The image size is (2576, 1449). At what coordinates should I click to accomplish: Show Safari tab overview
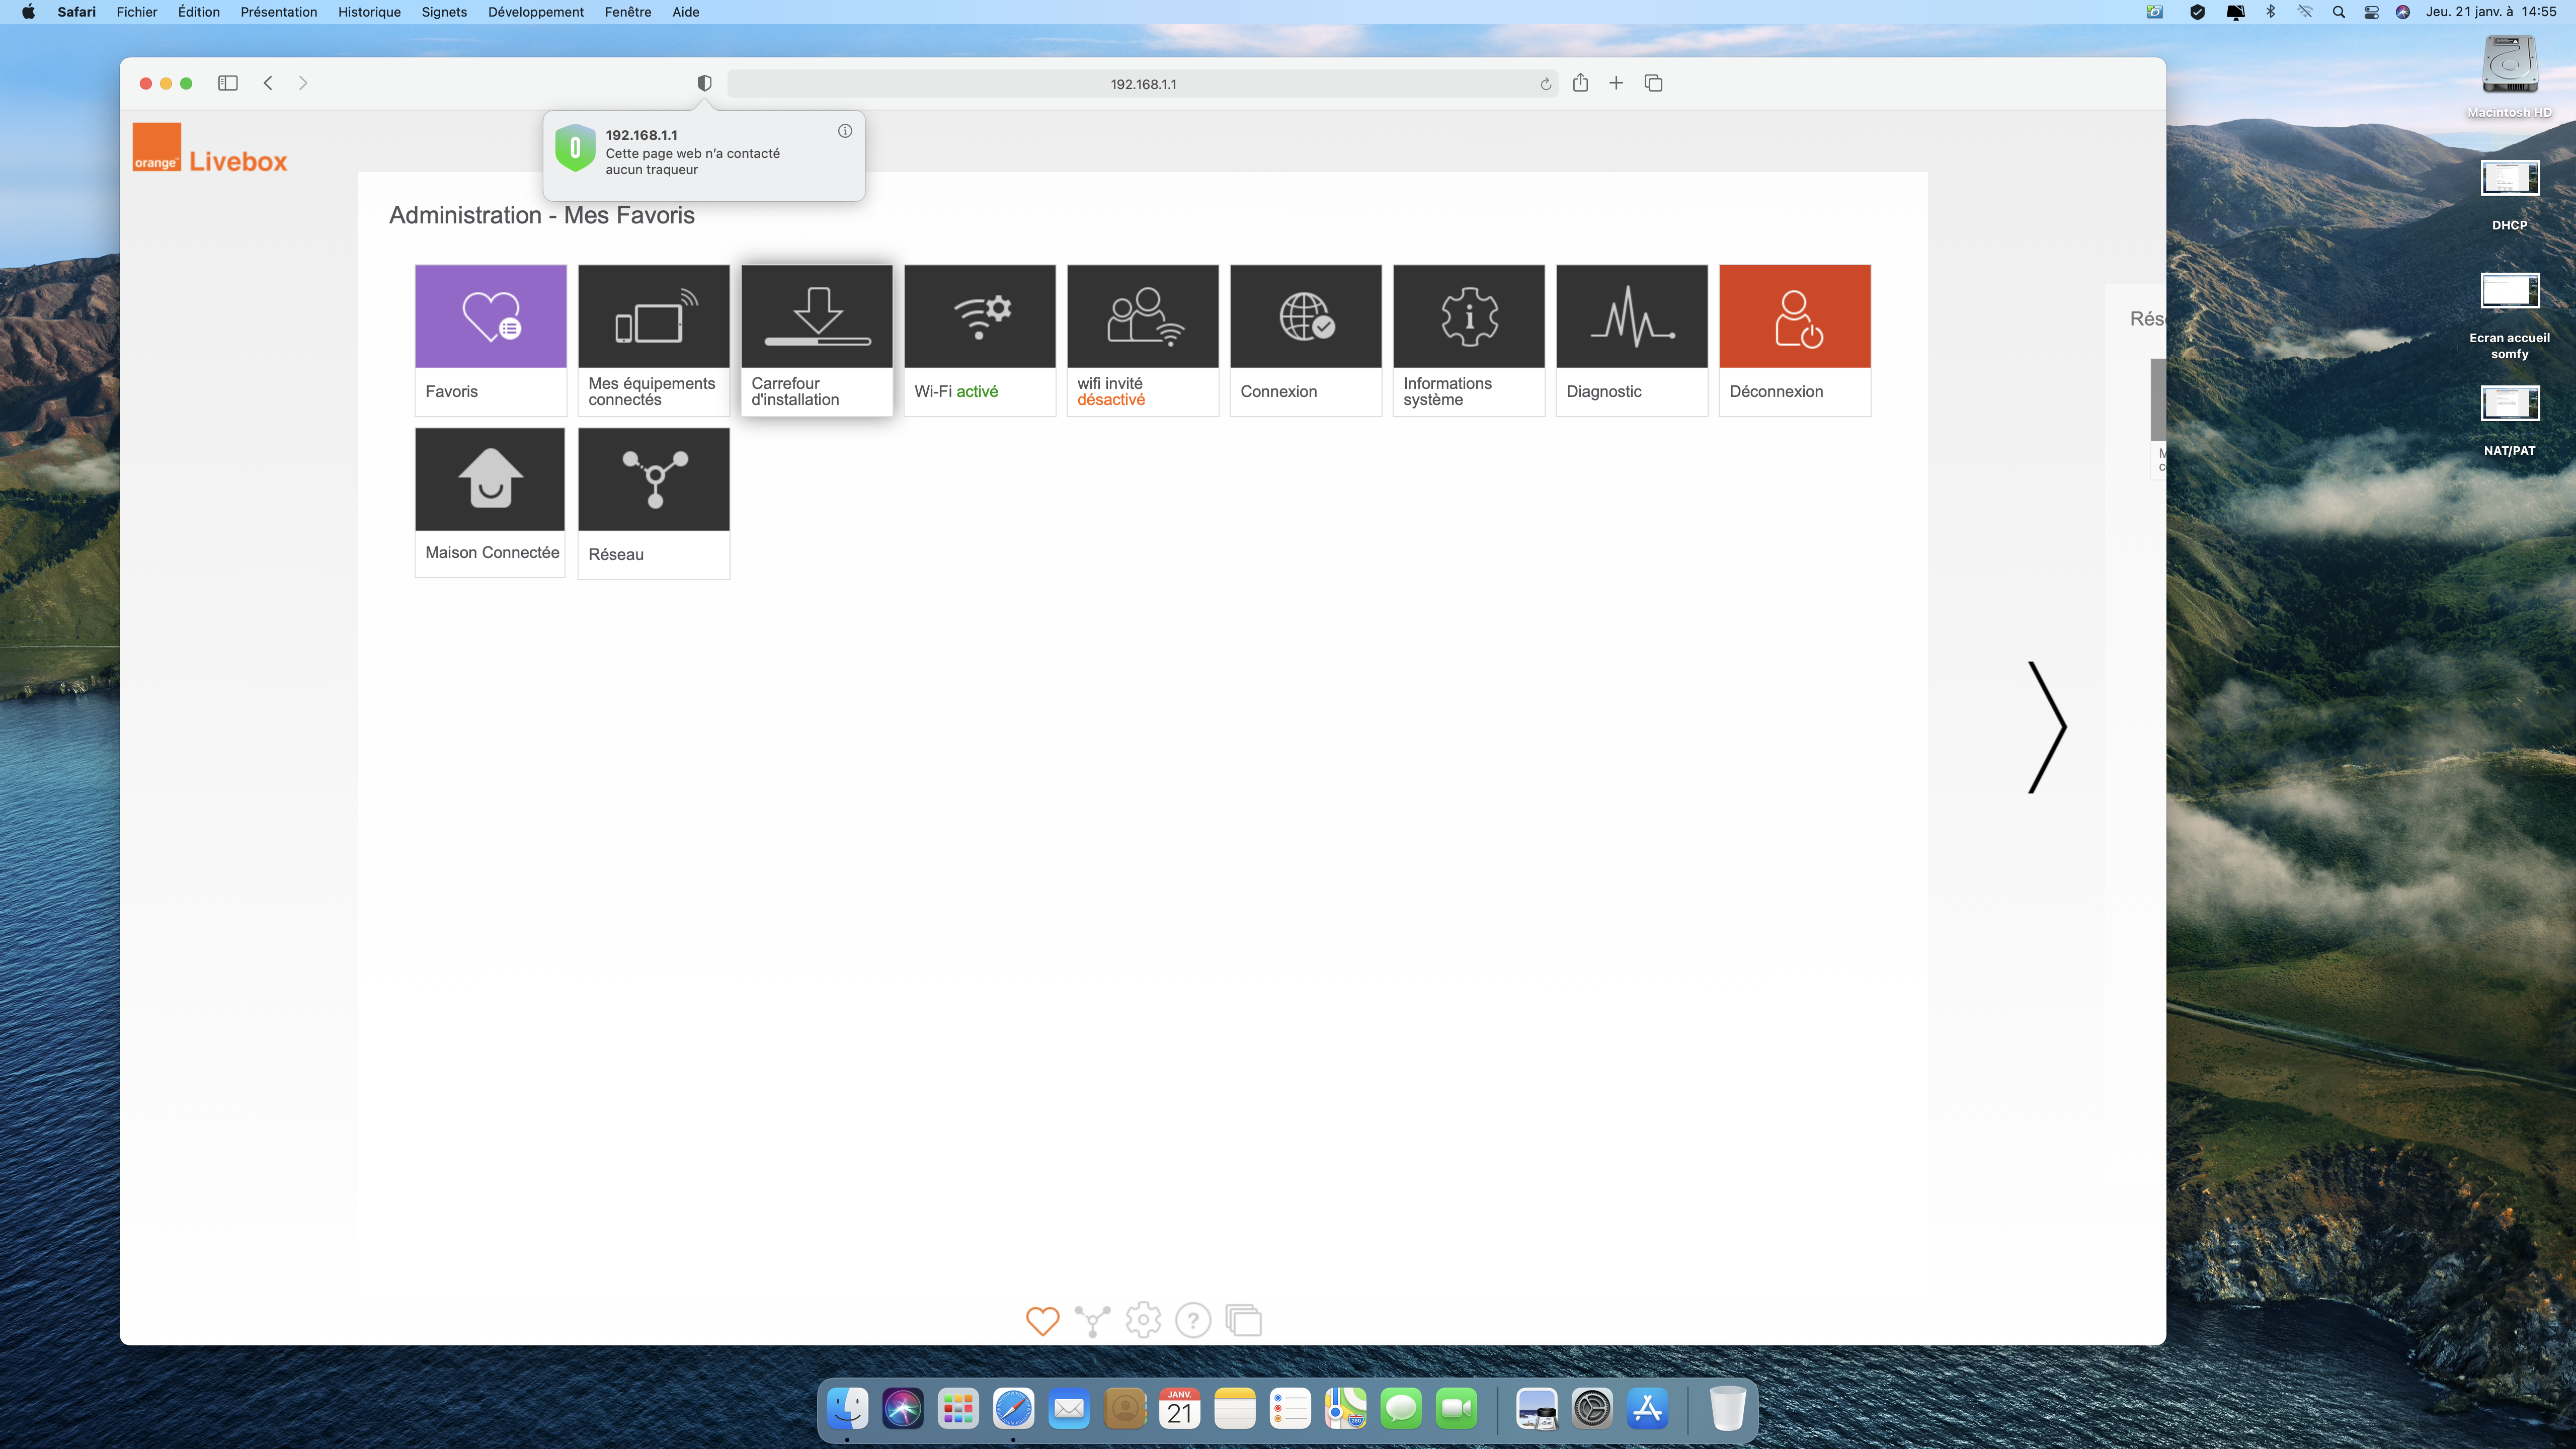tap(1653, 83)
